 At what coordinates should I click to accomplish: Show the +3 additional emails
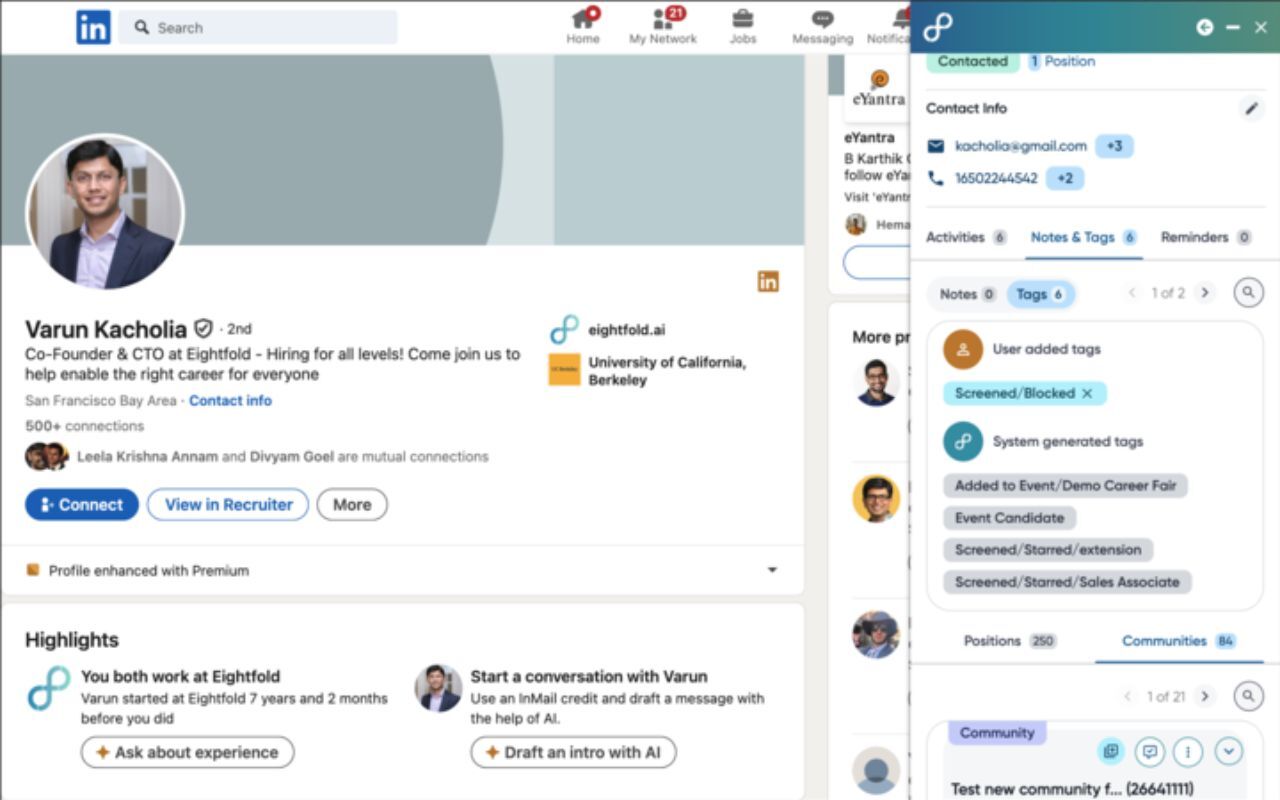[1114, 146]
